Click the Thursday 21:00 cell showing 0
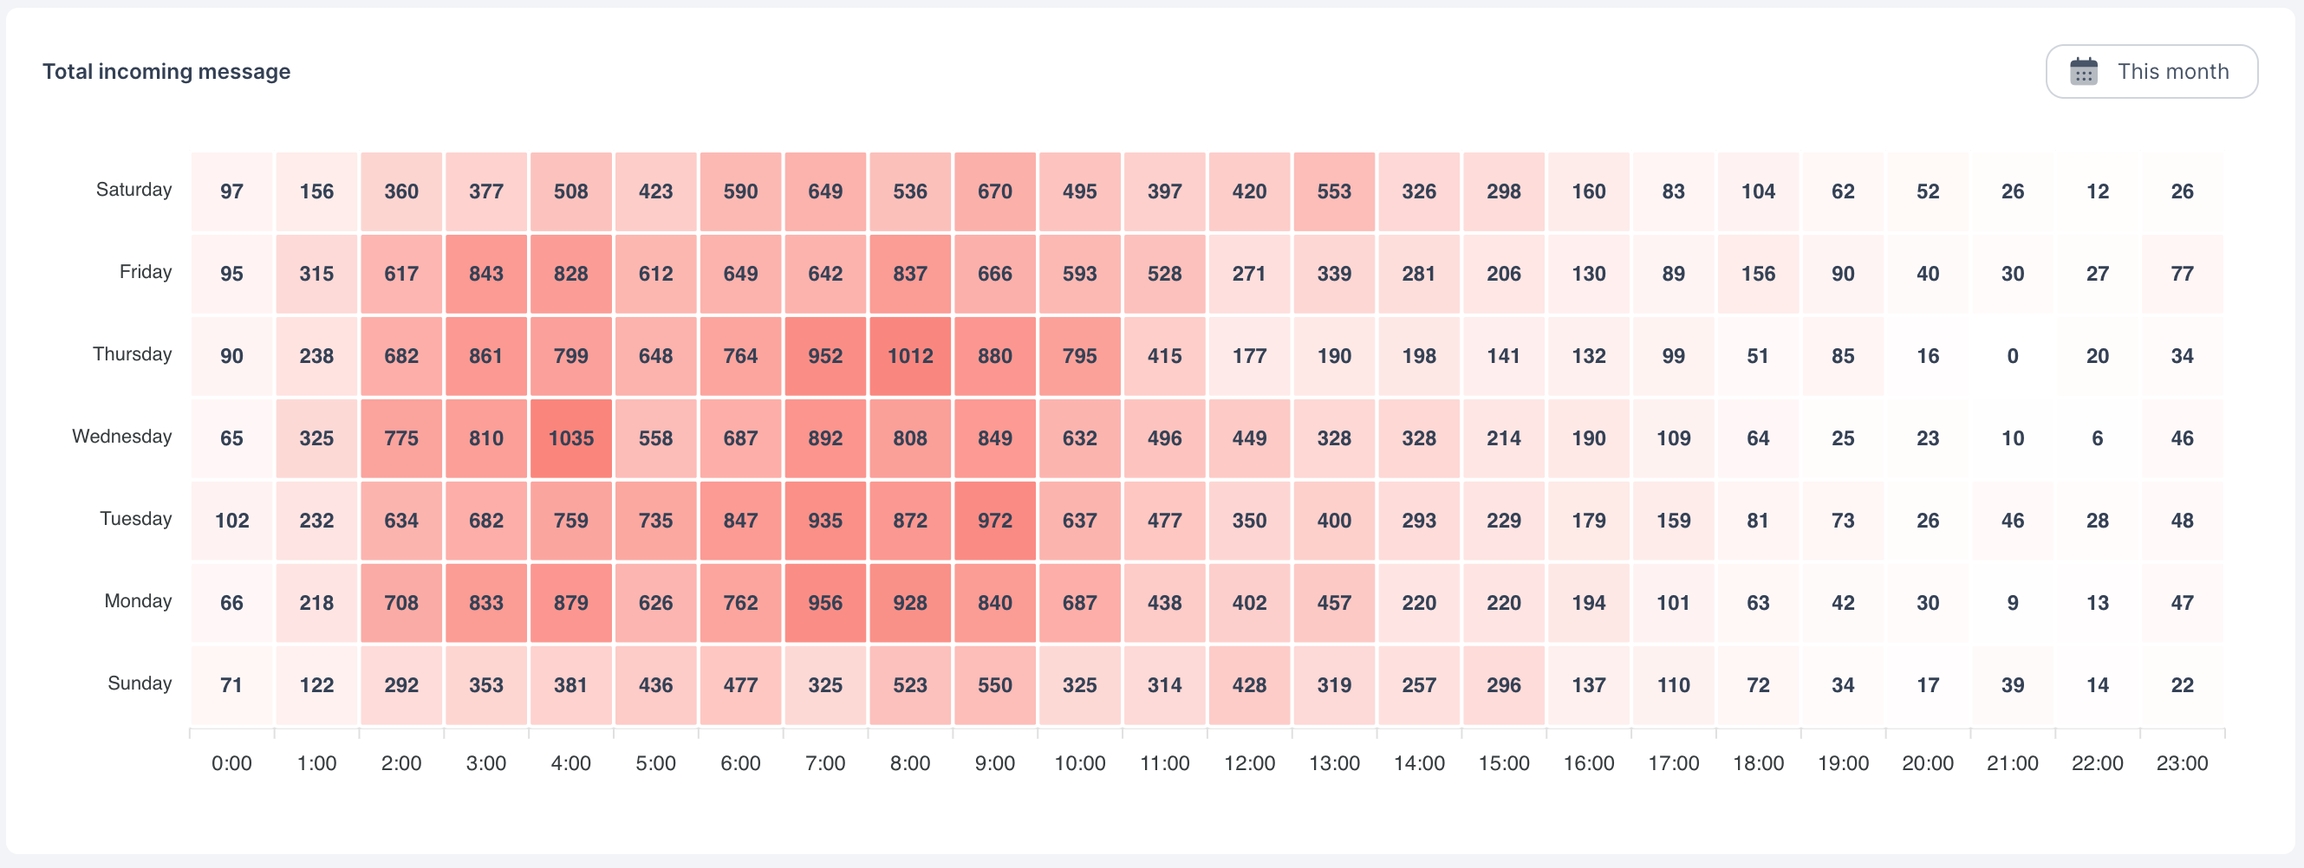Screen dimensions: 2304x868 pos(2012,356)
